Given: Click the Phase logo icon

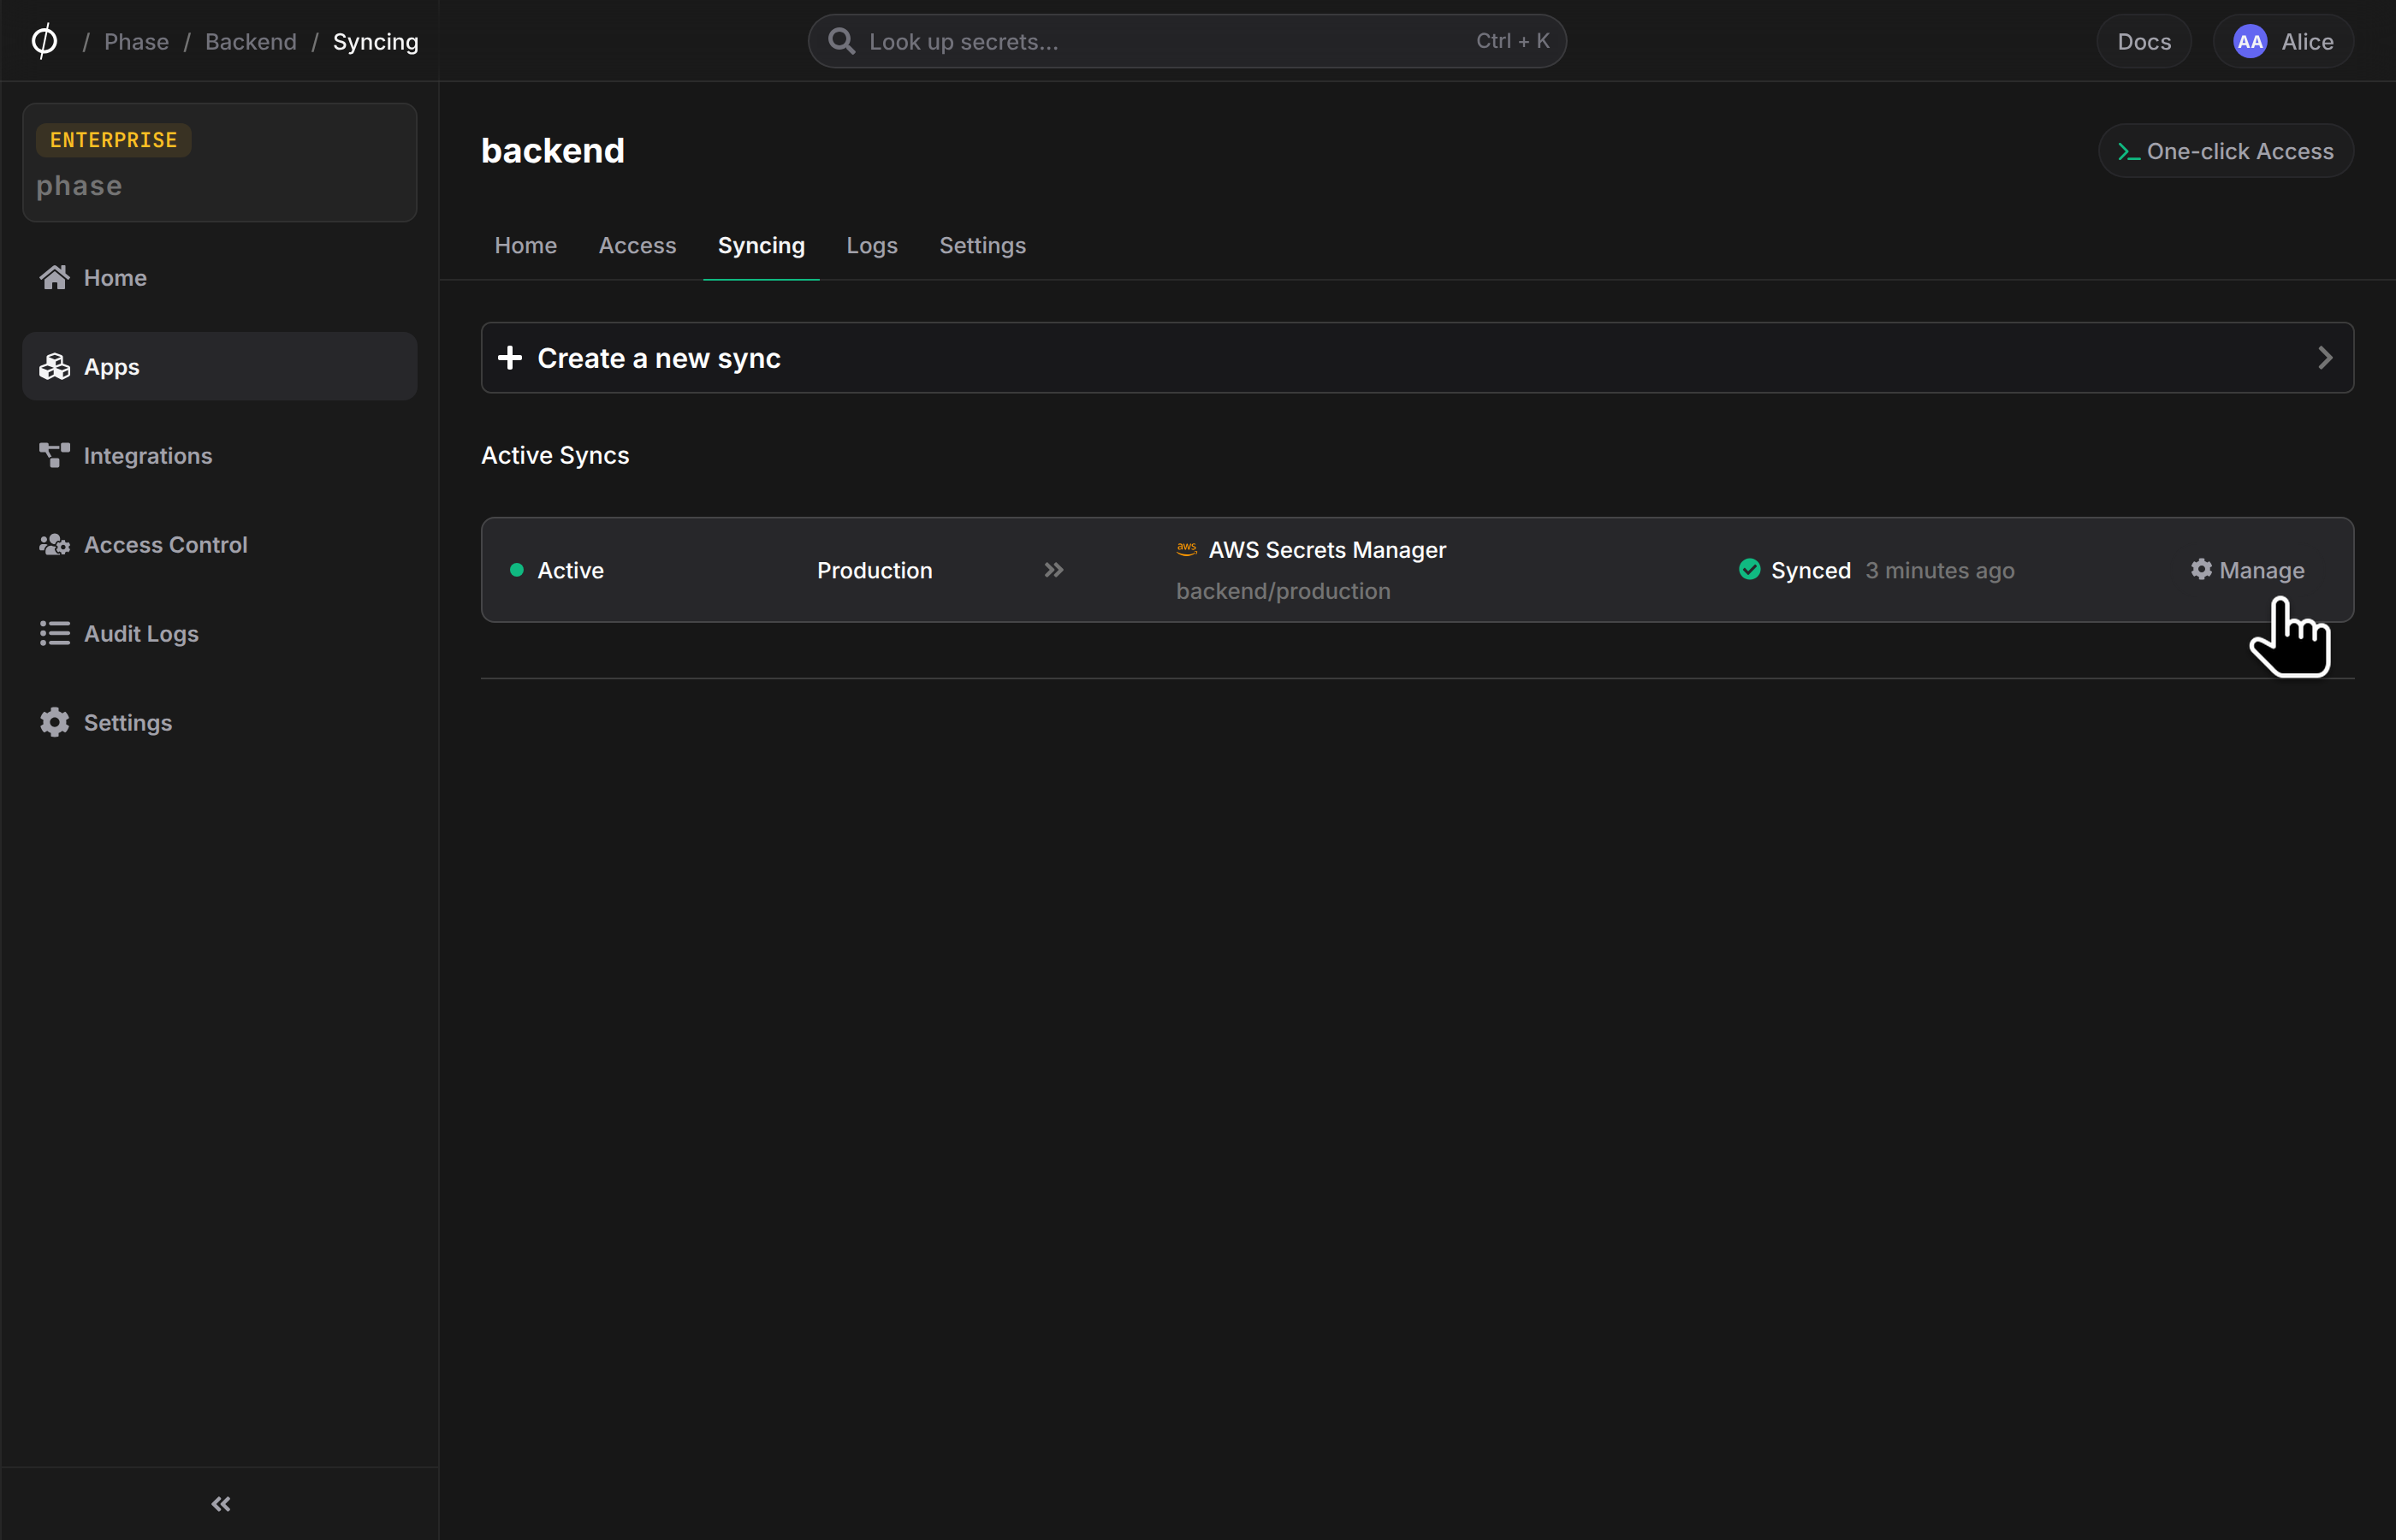Looking at the screenshot, I should point(44,41).
